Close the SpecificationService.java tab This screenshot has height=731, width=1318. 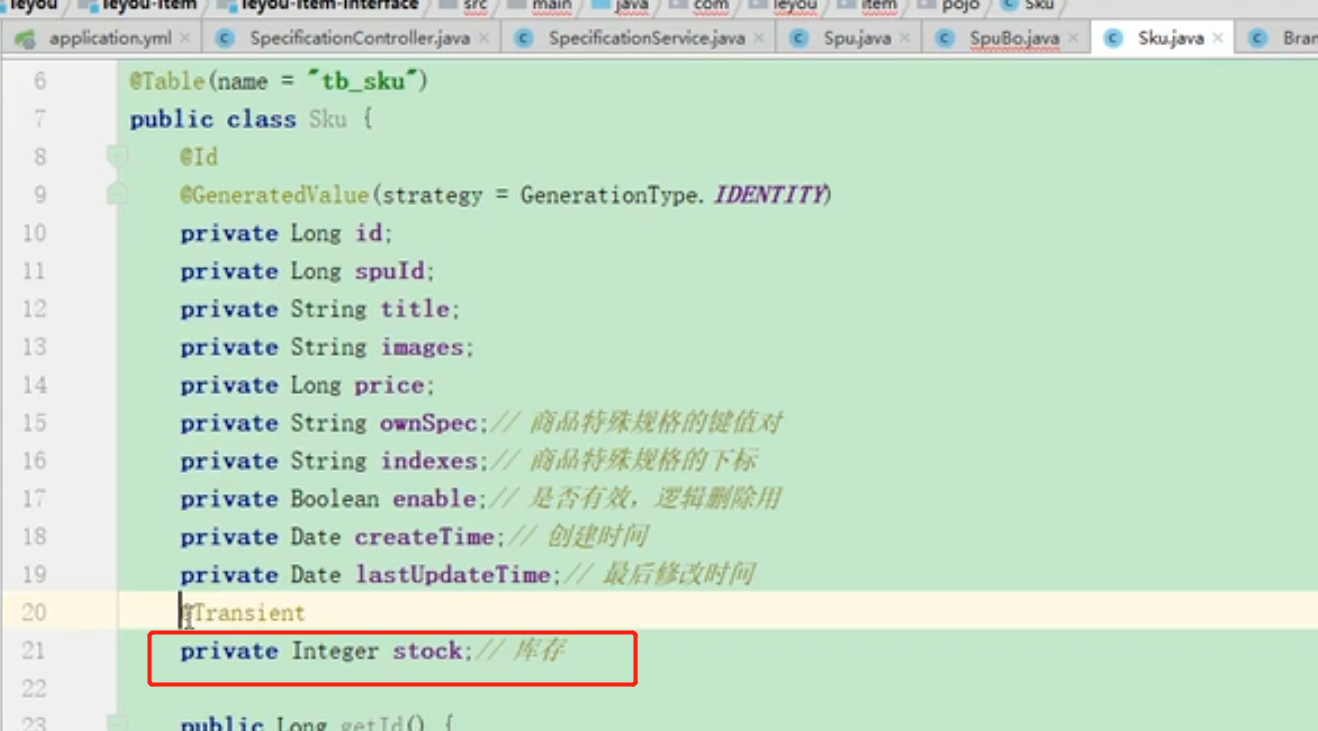759,39
